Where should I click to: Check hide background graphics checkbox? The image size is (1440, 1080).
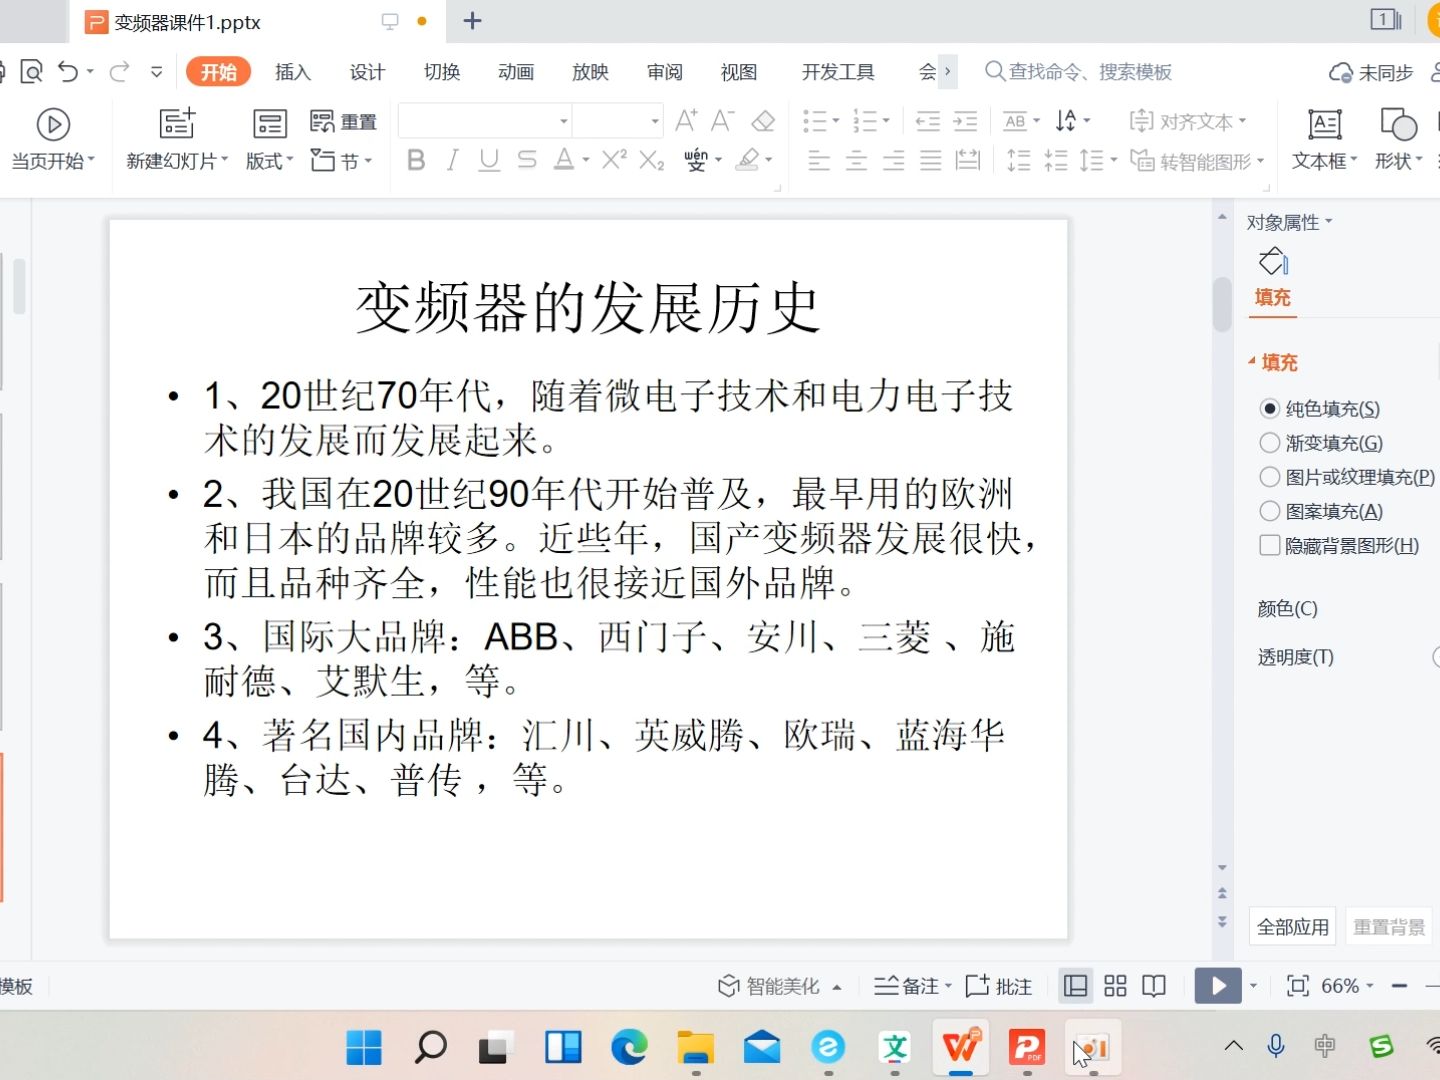1270,545
